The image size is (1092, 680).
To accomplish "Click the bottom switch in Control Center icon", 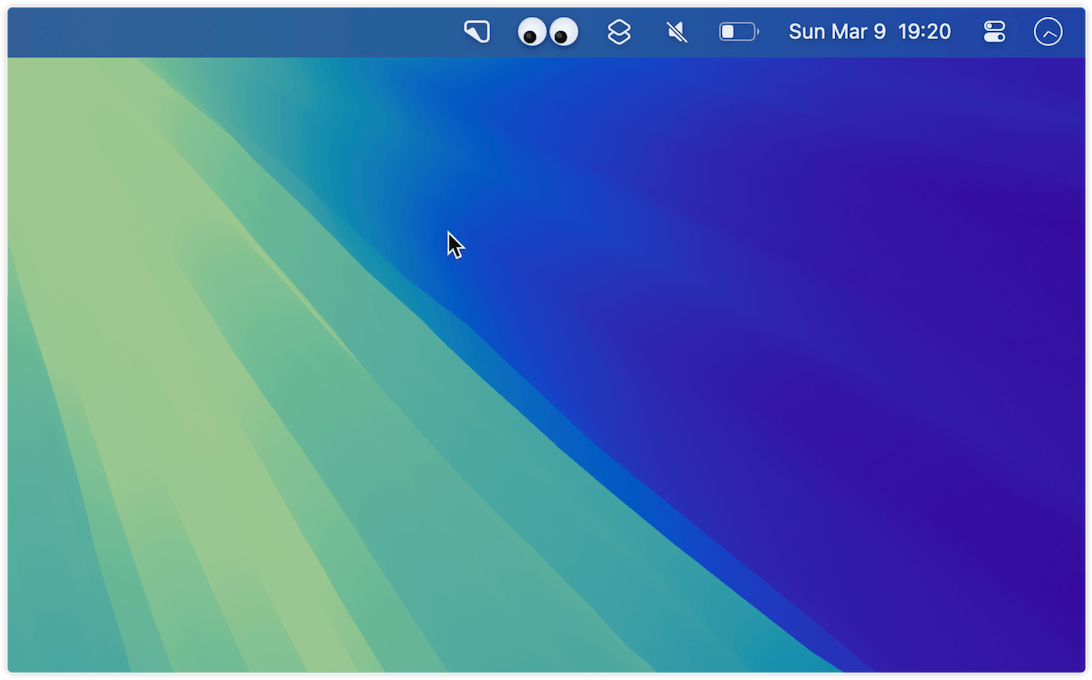I will (x=994, y=38).
